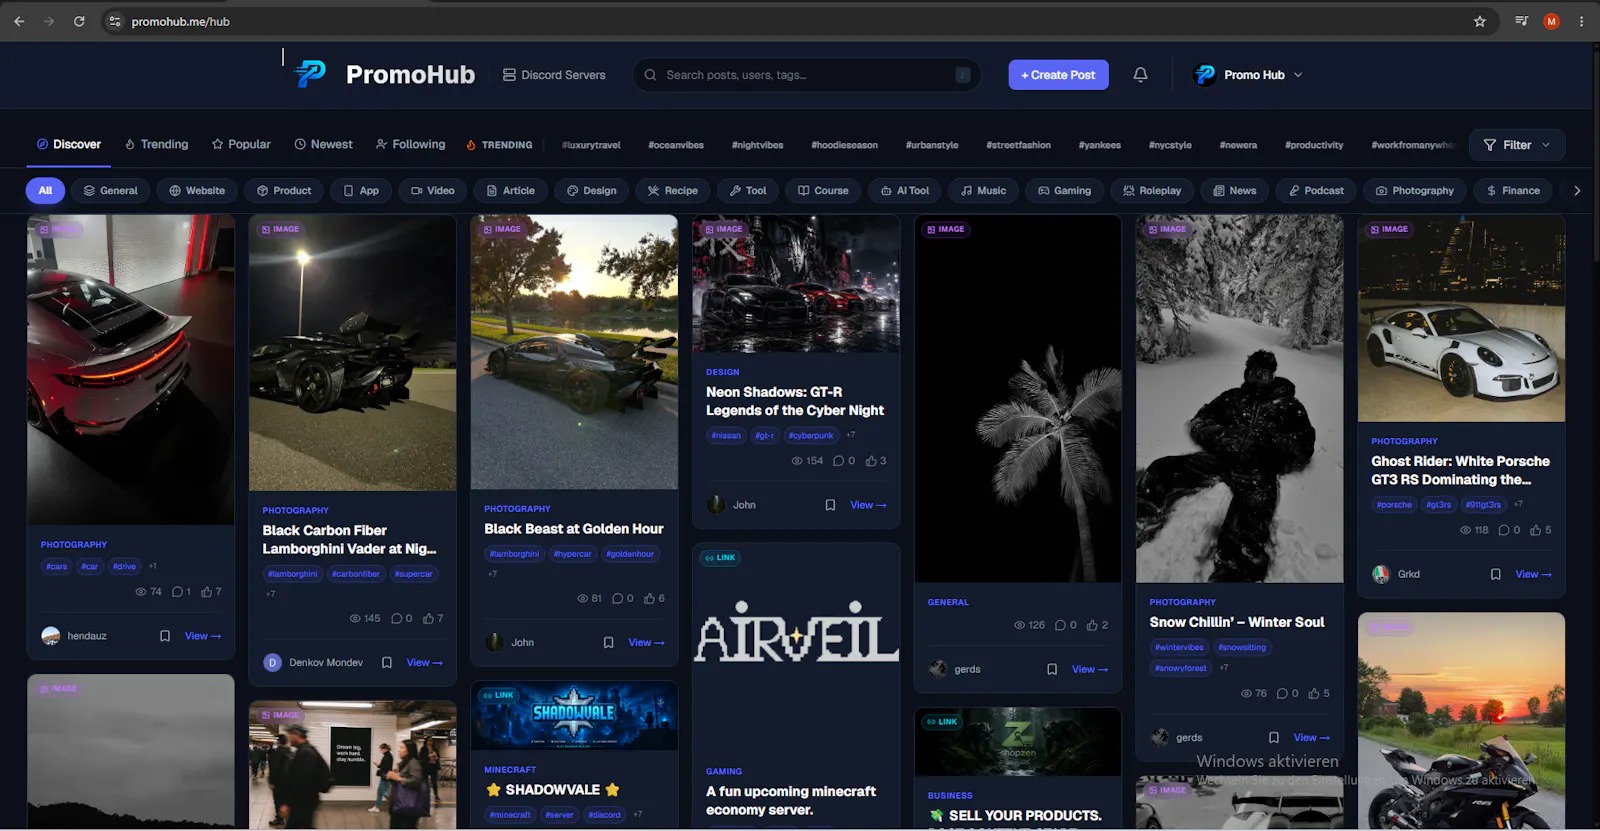The height and width of the screenshot is (831, 1600).
Task: Expand +7 tags on Ghost Rider Porsche post
Action: pos(1518,505)
